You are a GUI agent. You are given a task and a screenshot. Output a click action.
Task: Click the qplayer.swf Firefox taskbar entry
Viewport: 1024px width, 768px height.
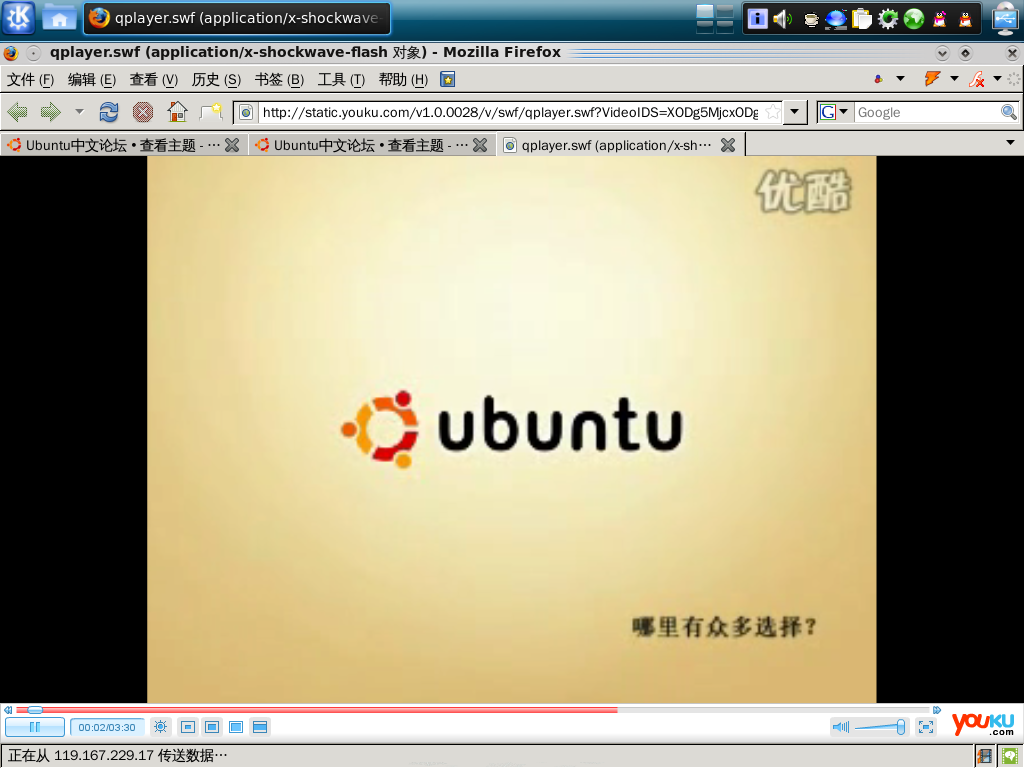[237, 18]
